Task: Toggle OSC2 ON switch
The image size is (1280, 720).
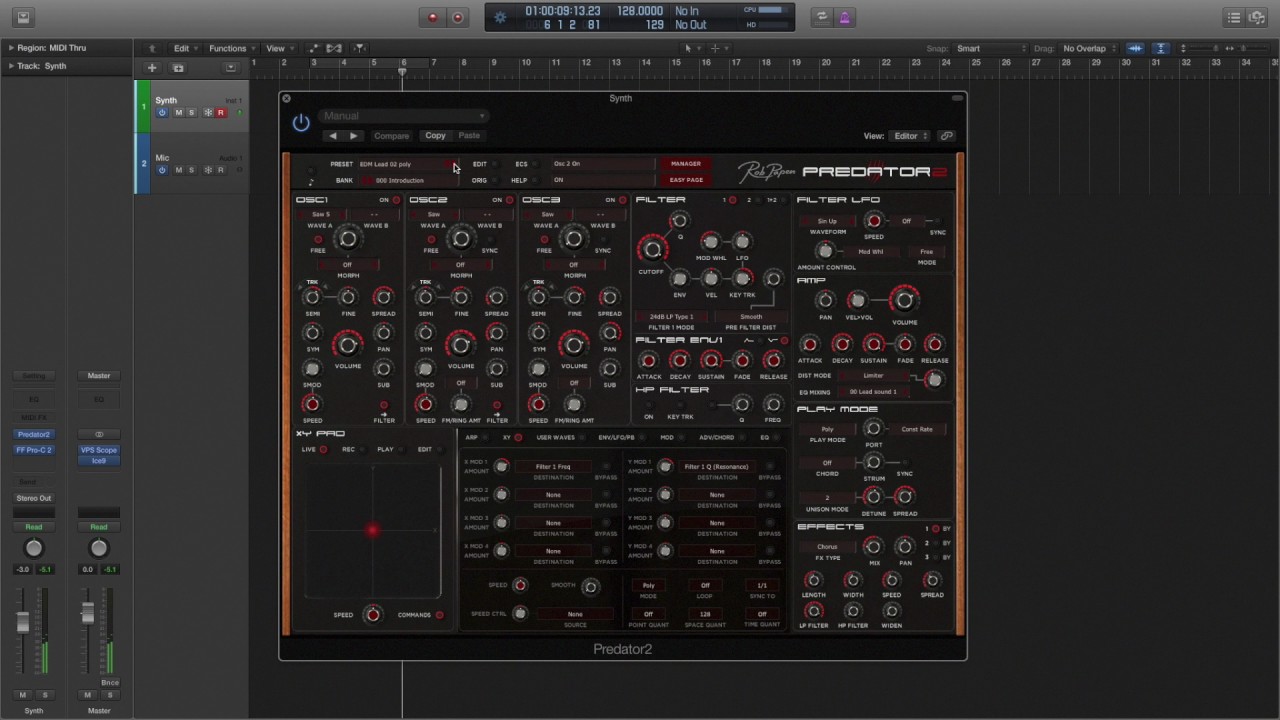Action: (509, 200)
